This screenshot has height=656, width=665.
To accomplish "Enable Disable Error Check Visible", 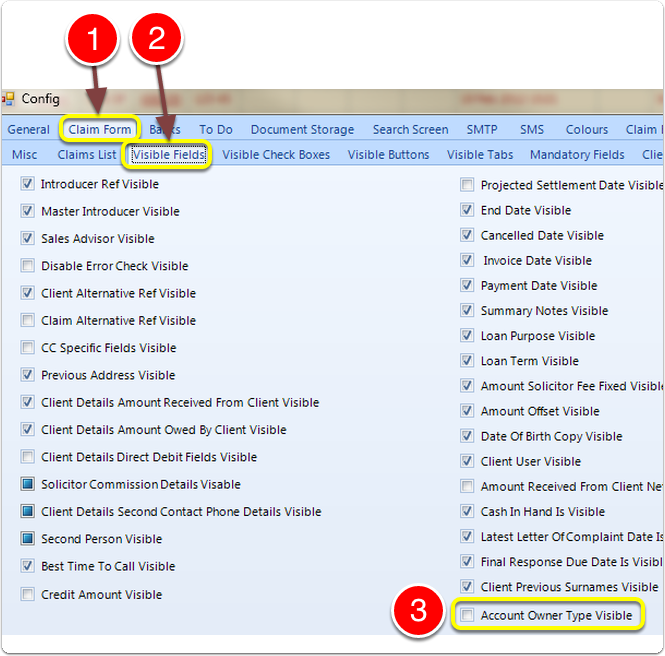I will tap(28, 265).
